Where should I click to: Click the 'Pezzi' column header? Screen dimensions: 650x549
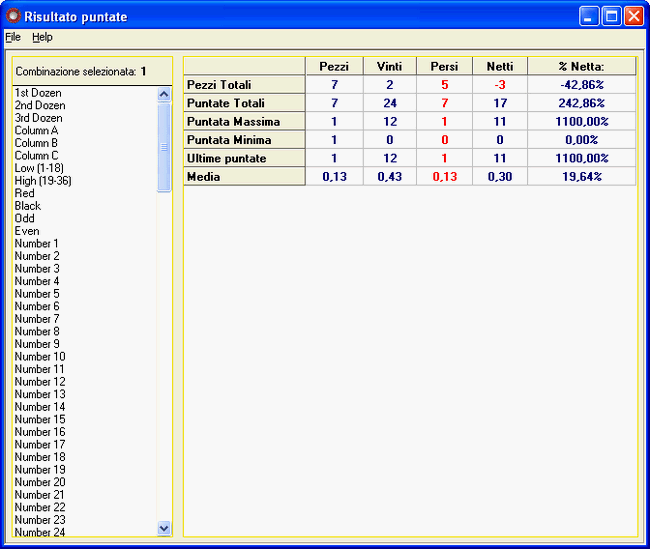[334, 66]
